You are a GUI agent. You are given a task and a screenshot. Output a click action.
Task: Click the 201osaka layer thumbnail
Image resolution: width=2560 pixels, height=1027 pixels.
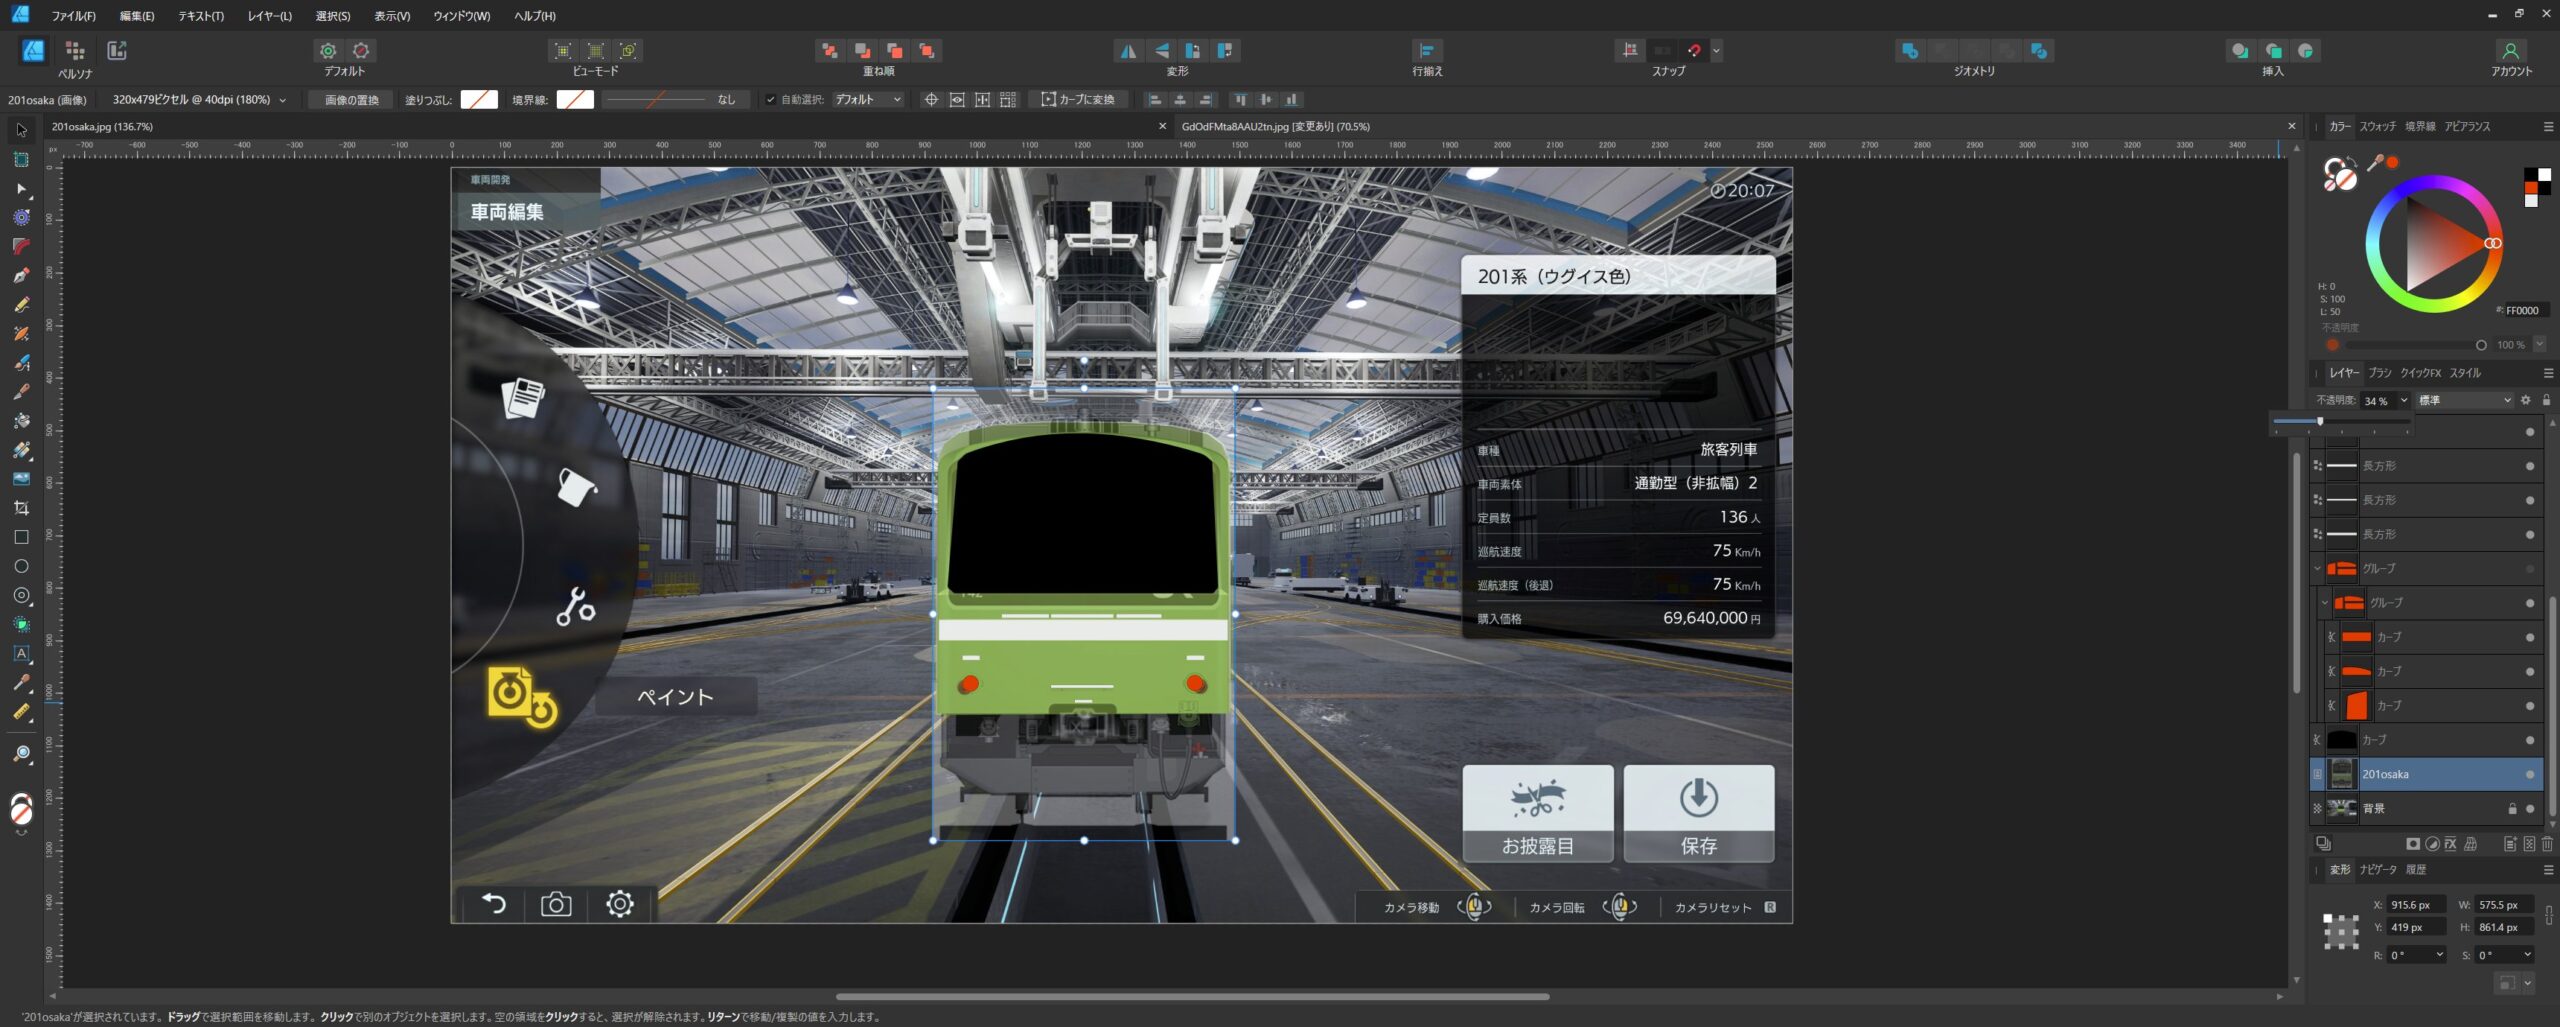tap(2342, 774)
